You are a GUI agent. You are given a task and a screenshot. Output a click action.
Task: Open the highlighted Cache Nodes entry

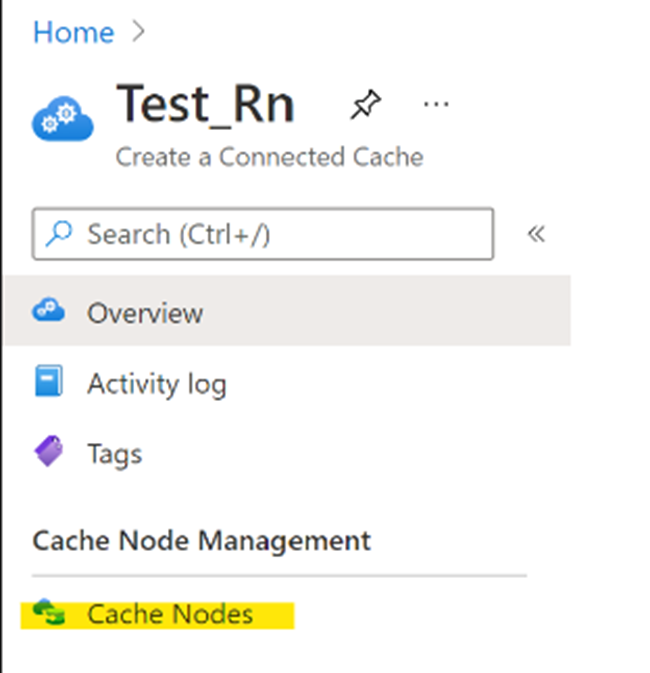click(158, 615)
